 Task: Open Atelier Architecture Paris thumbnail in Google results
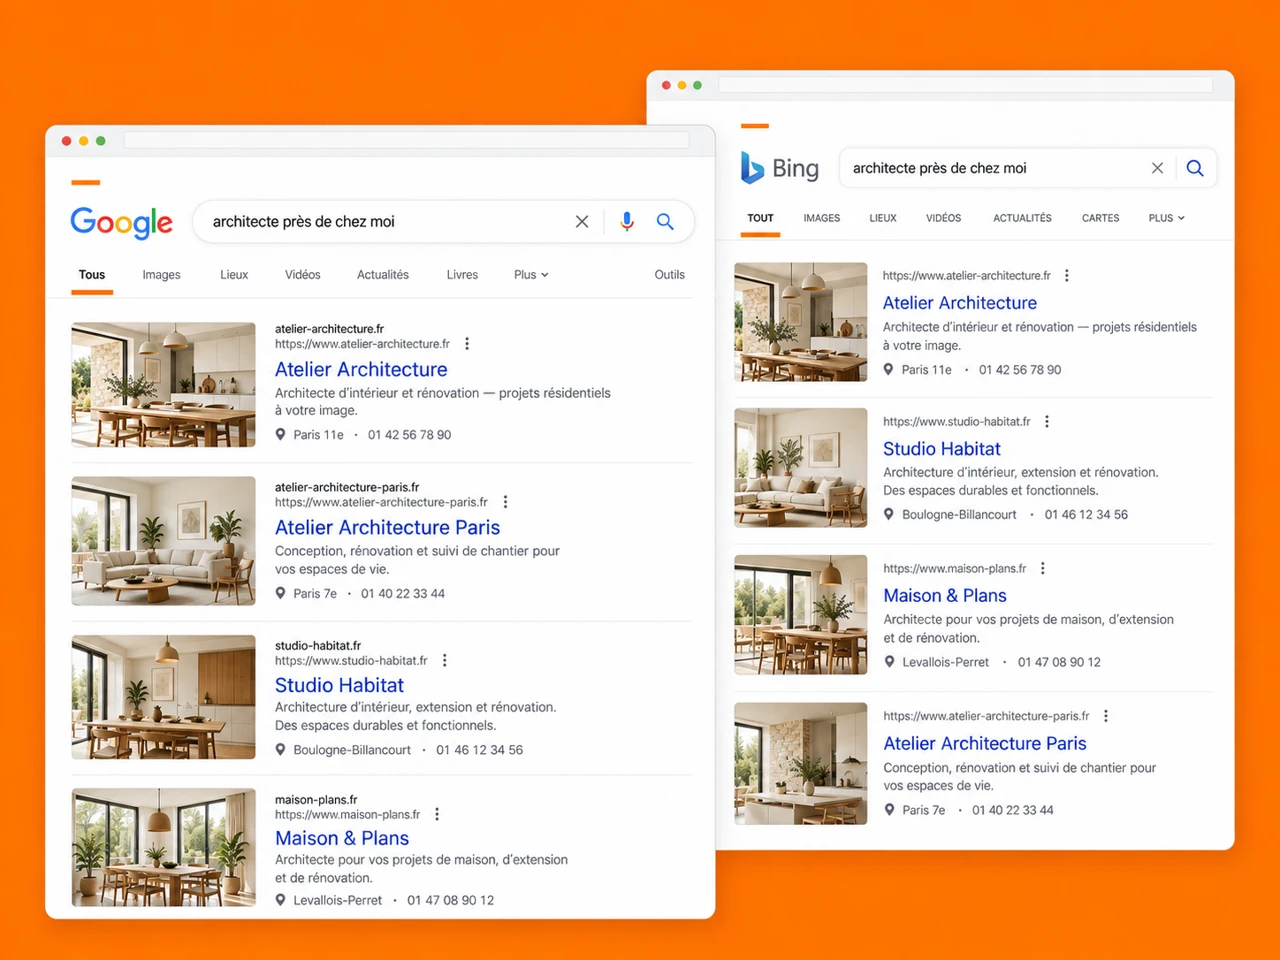coord(164,541)
